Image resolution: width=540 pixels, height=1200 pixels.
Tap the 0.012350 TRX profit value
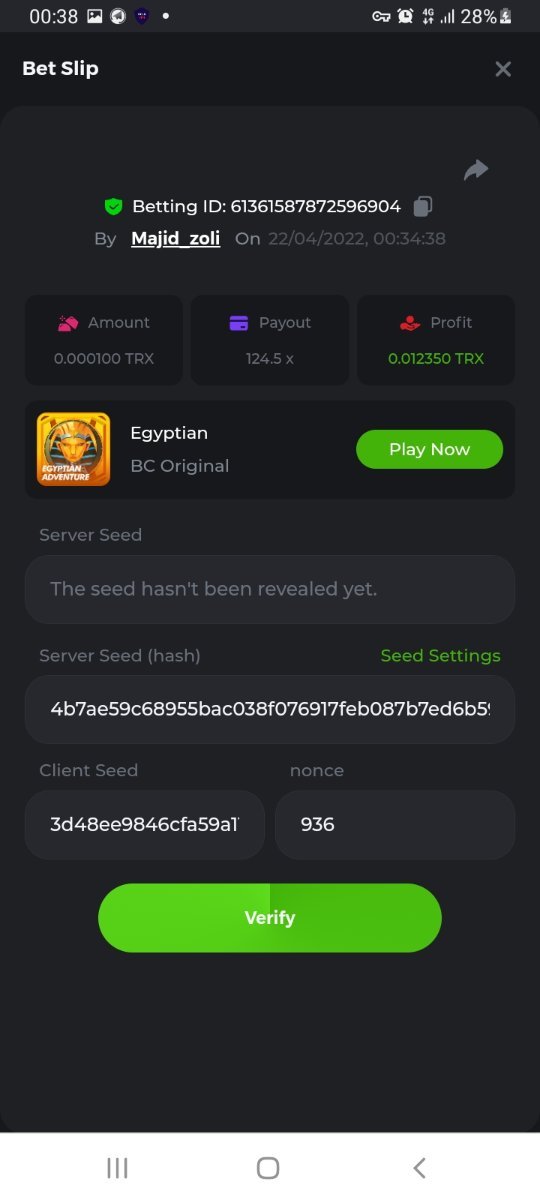tap(436, 358)
